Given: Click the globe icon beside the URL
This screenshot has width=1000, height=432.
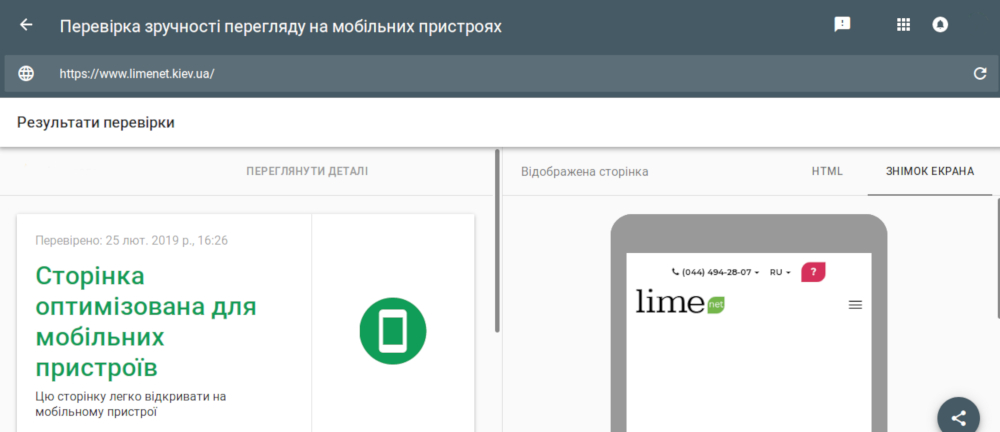Looking at the screenshot, I should [x=26, y=73].
